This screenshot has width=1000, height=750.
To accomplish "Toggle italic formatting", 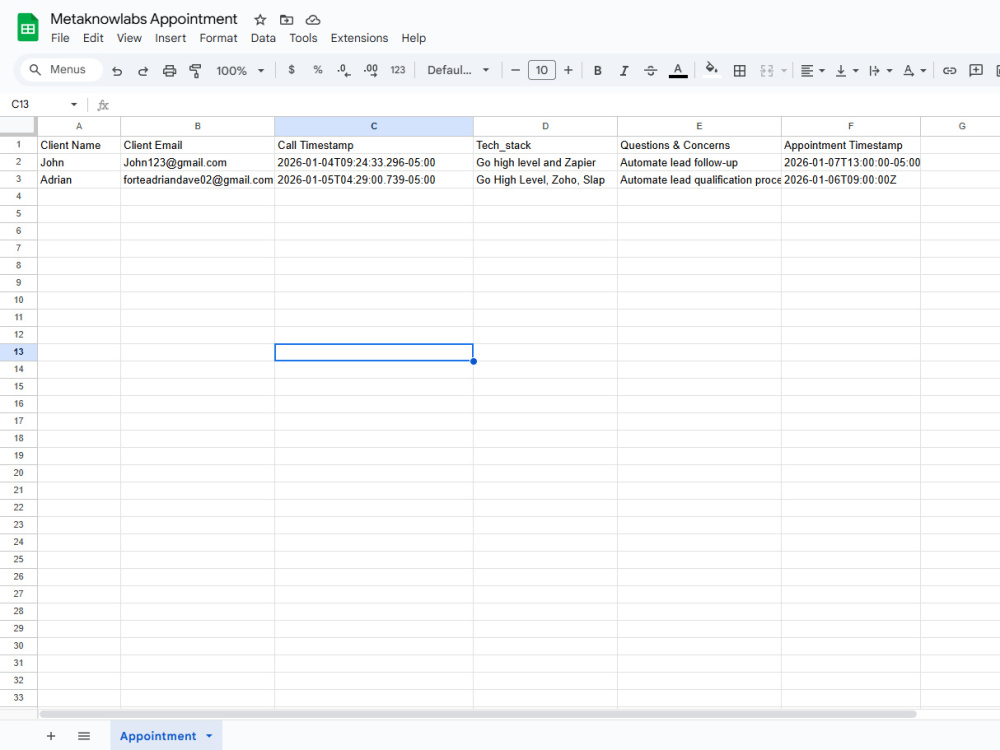I will pos(624,70).
